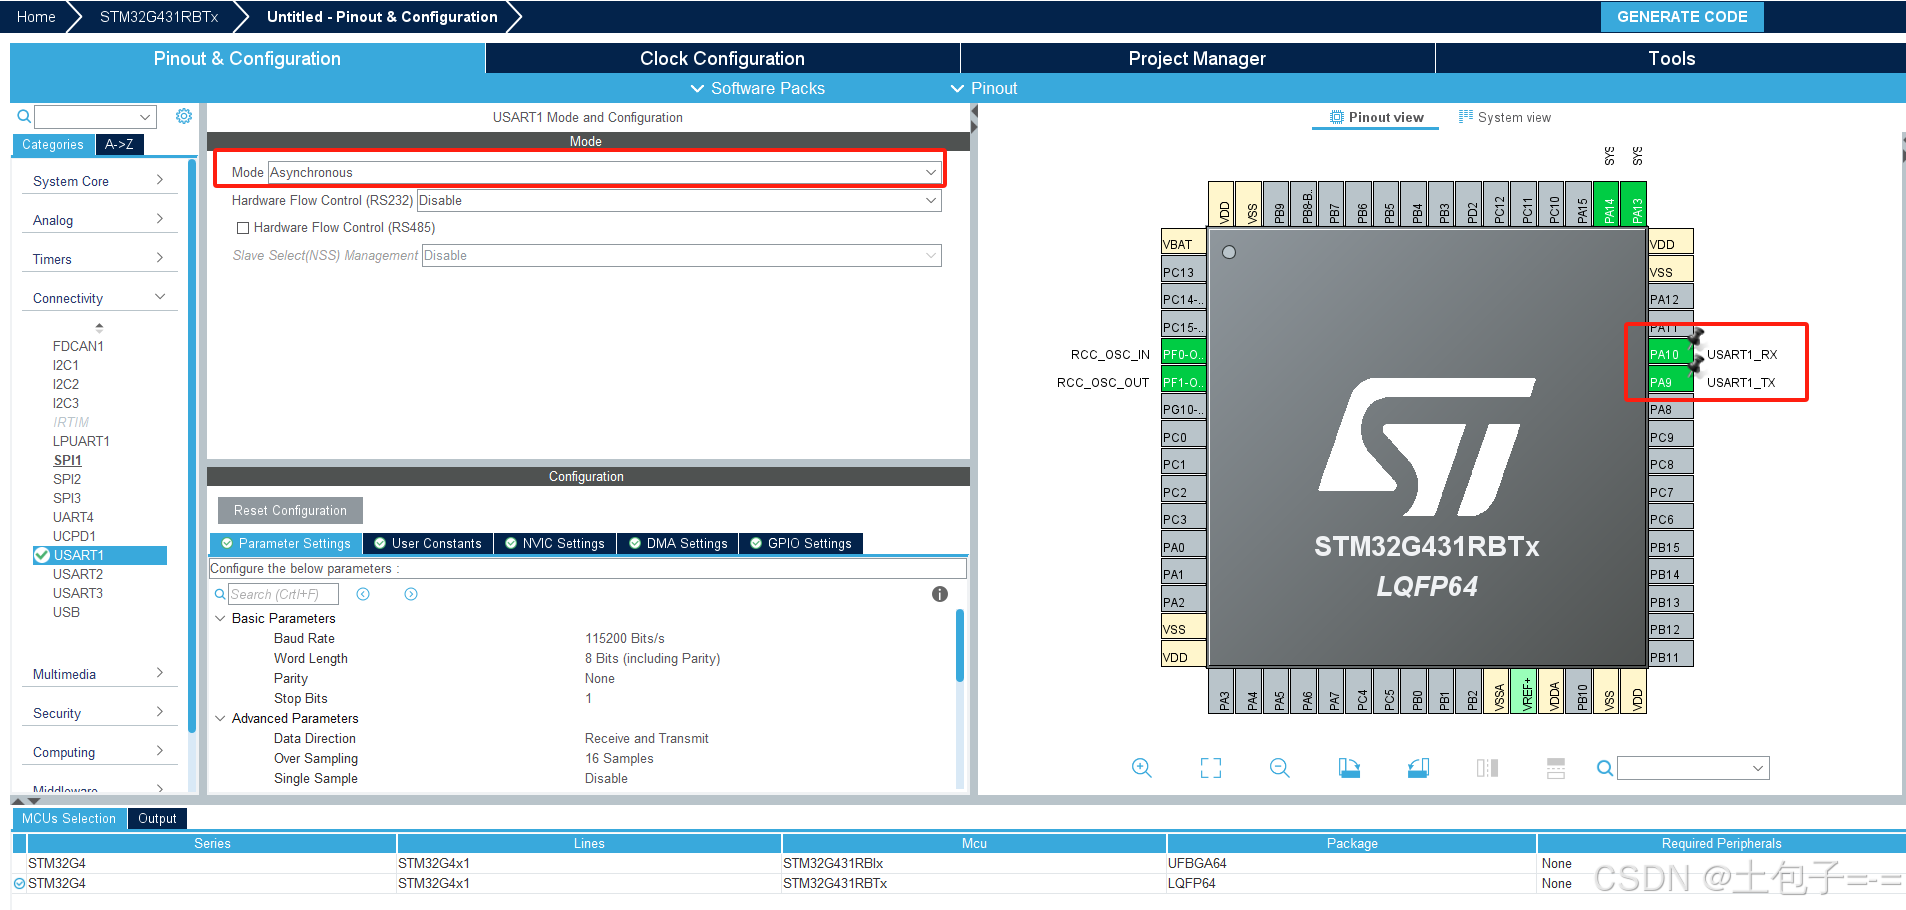Open the Output tab
This screenshot has height=910, width=1906.
click(x=157, y=818)
